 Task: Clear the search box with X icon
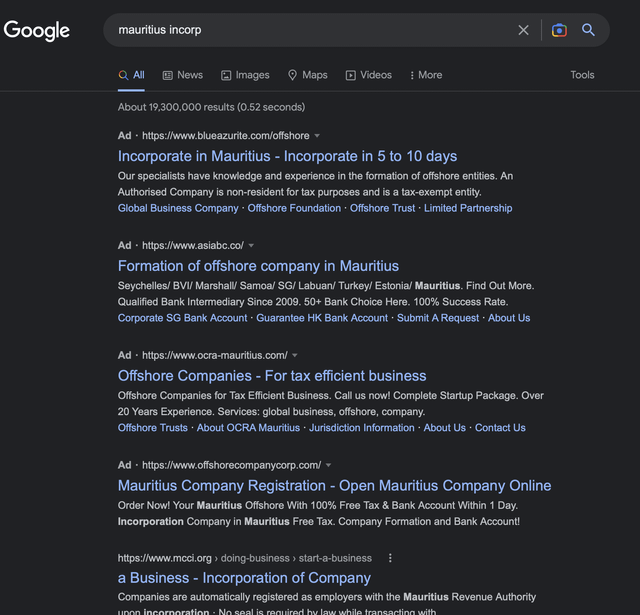(x=523, y=30)
